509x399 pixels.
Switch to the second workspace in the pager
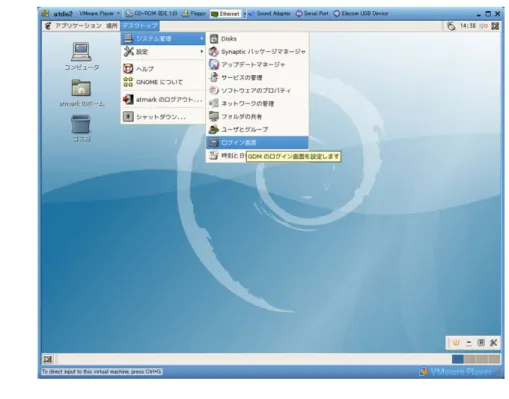point(470,359)
